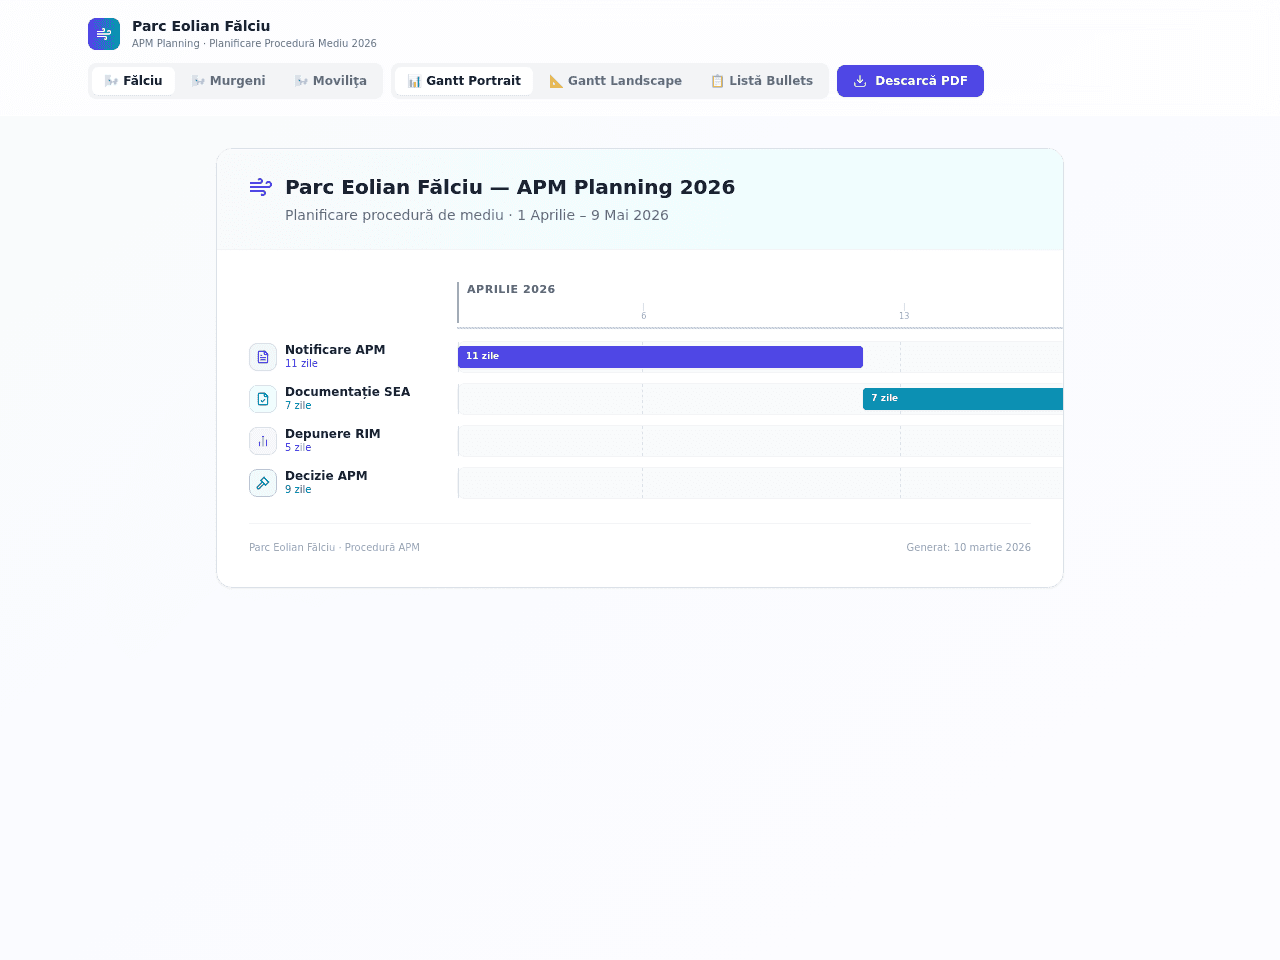Click the wind icon beside the card title
Screen dimensions: 1280x960
(261, 187)
